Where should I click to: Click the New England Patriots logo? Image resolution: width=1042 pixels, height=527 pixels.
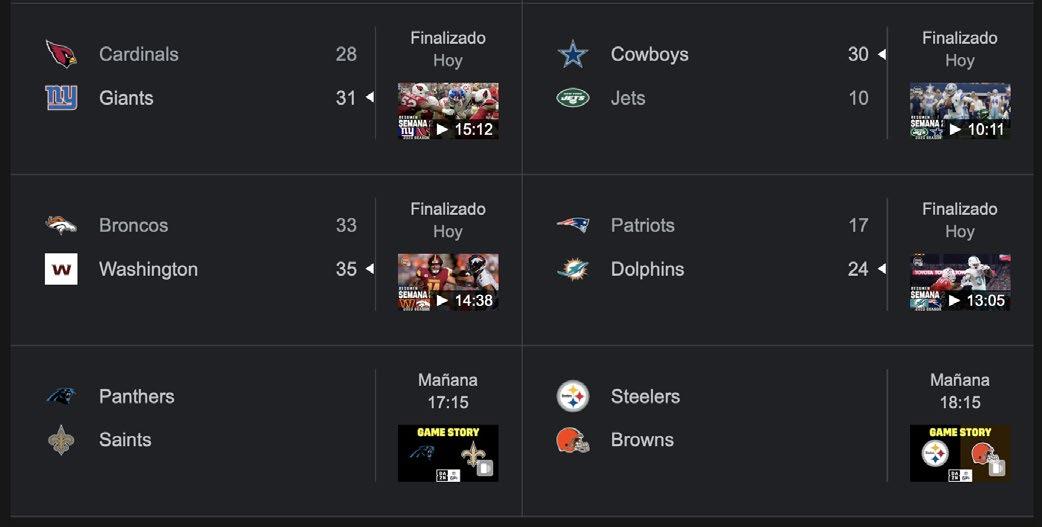[x=573, y=225]
